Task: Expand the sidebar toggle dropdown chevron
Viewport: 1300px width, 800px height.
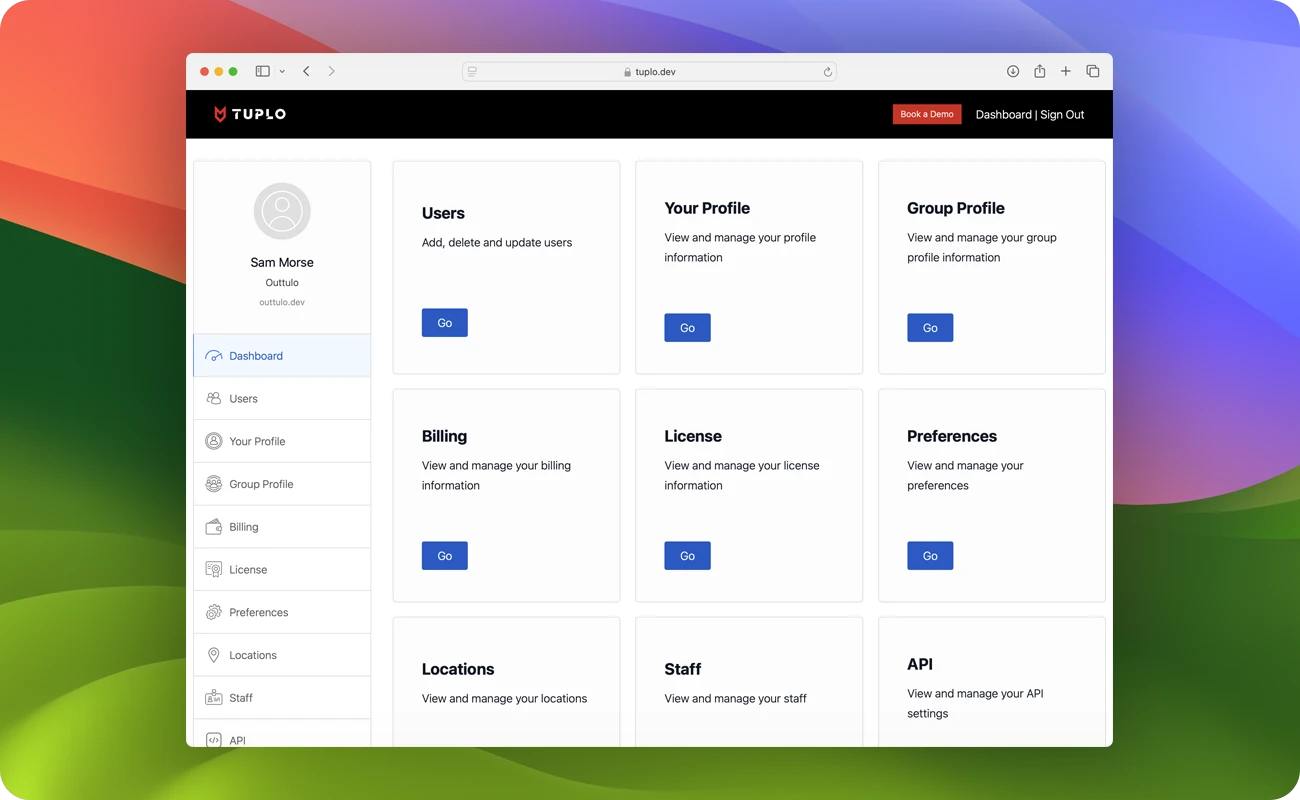Action: point(282,72)
